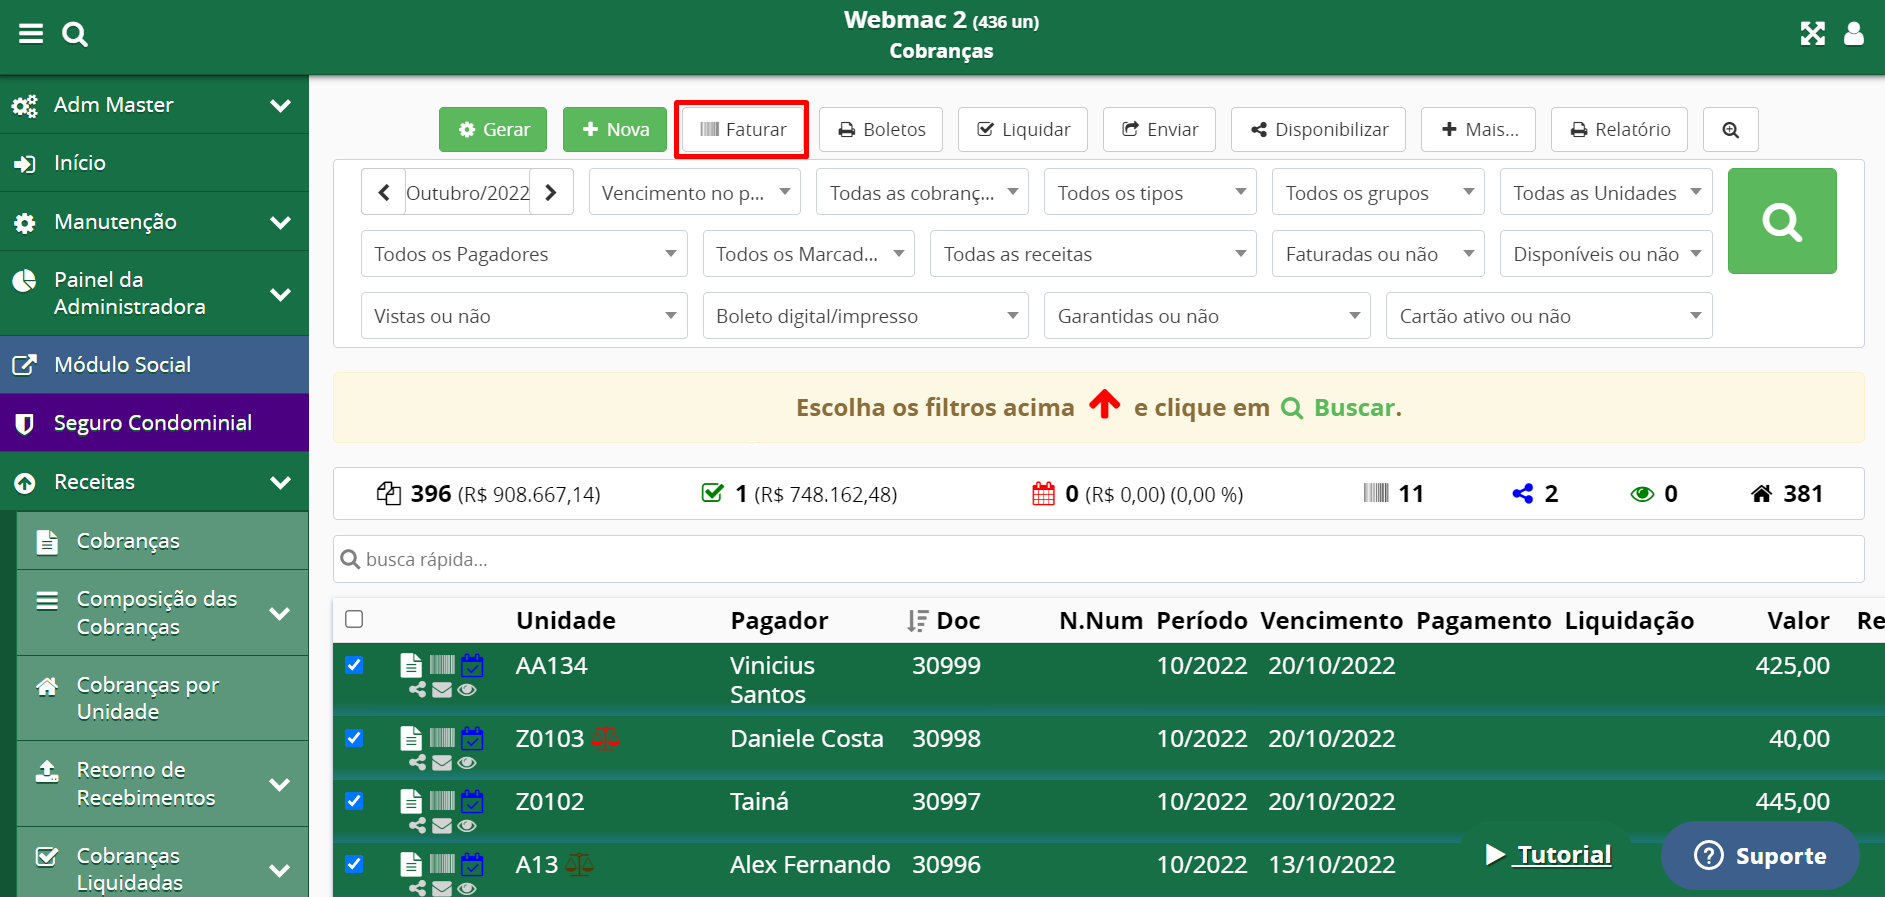Uncheck the A13 row checkbox
This screenshot has height=897, width=1885.
(x=354, y=864)
